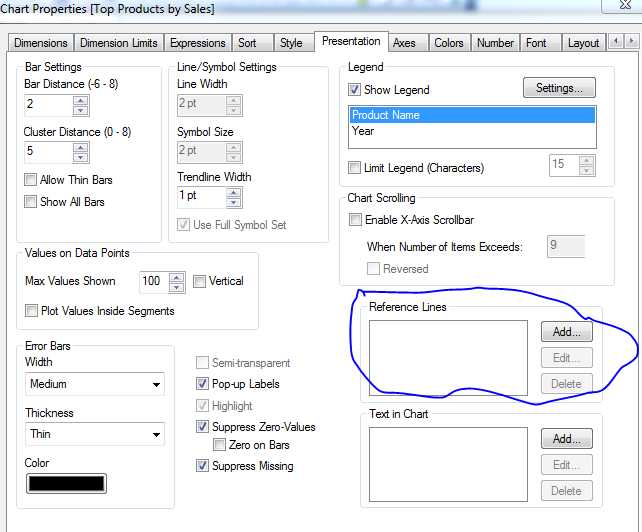Add new Text in Chart
This screenshot has height=532, width=642.
coord(567,439)
